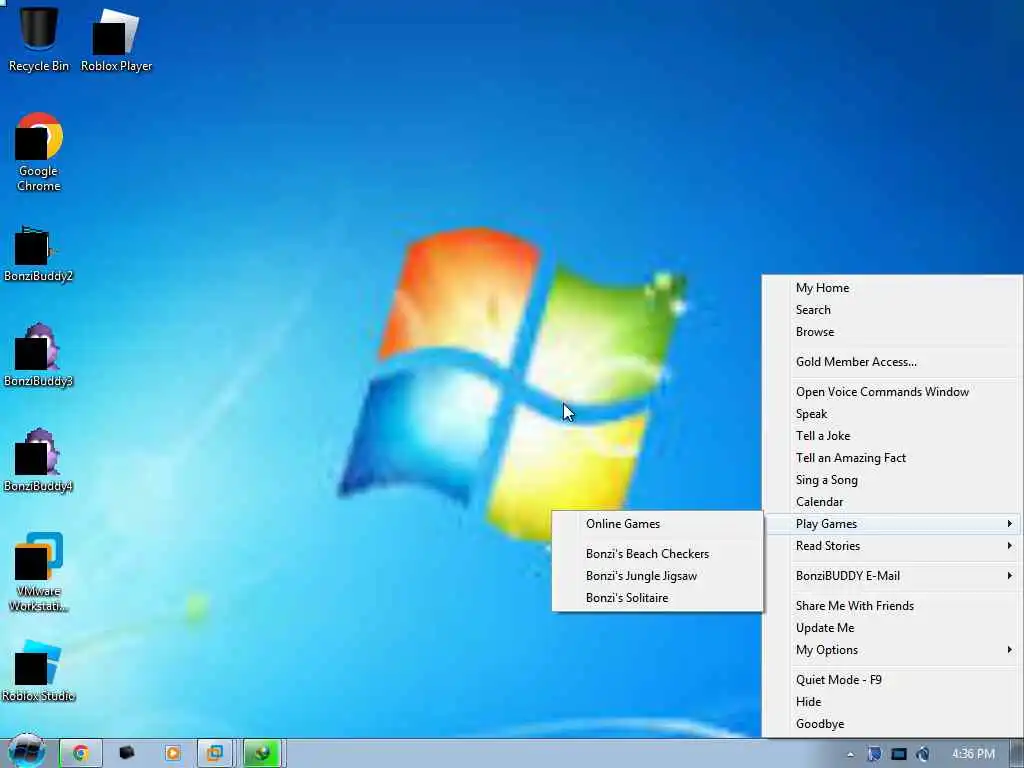Choose Hide from the Bonzi menu
Viewport: 1024px width, 768px height.
(x=892, y=702)
